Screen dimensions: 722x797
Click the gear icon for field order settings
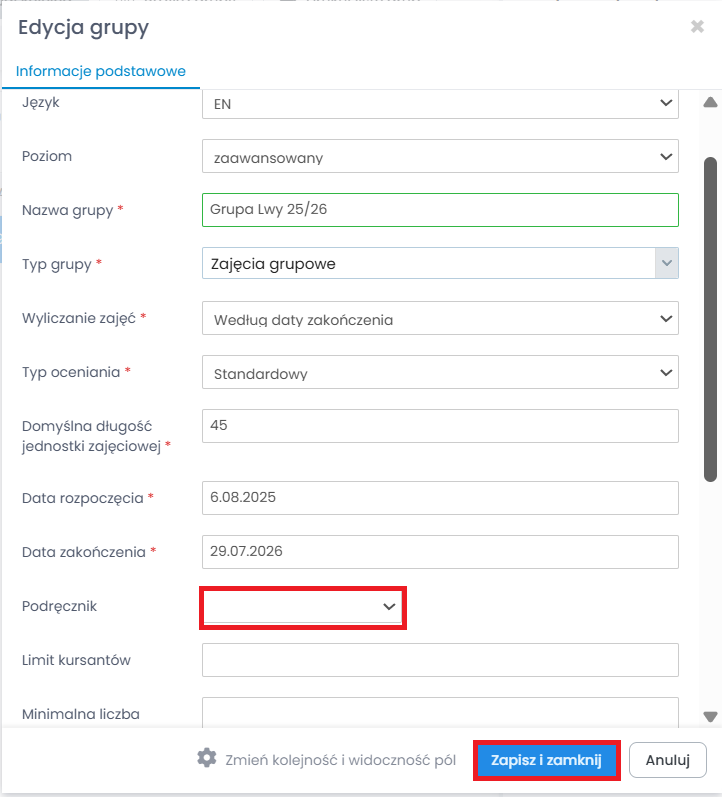click(x=207, y=758)
